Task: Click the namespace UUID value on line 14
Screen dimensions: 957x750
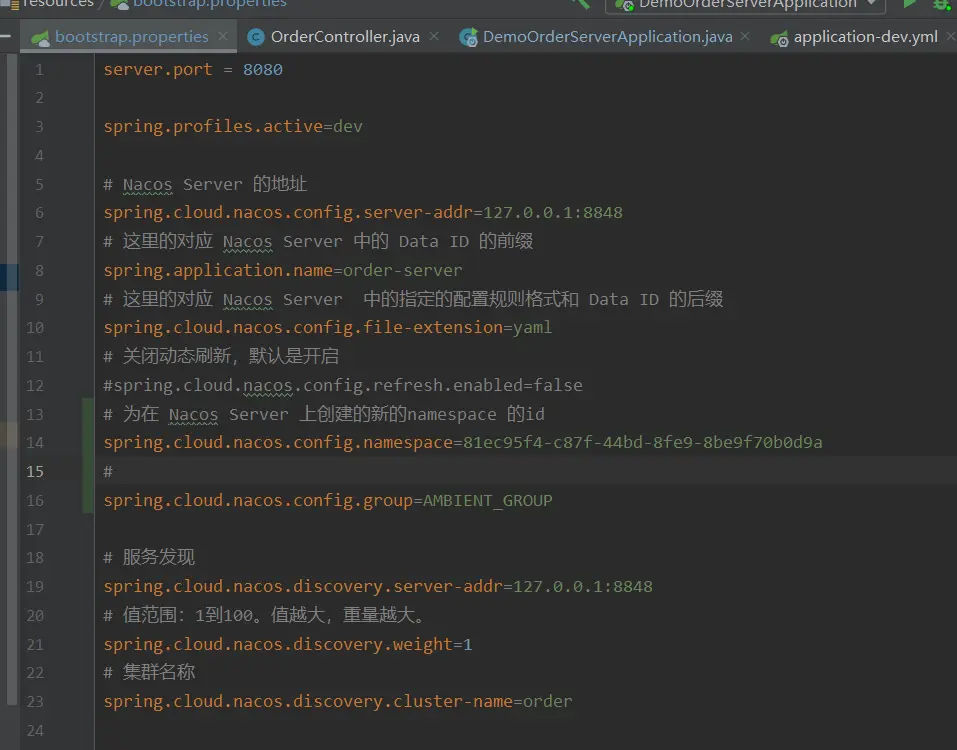Action: point(642,442)
